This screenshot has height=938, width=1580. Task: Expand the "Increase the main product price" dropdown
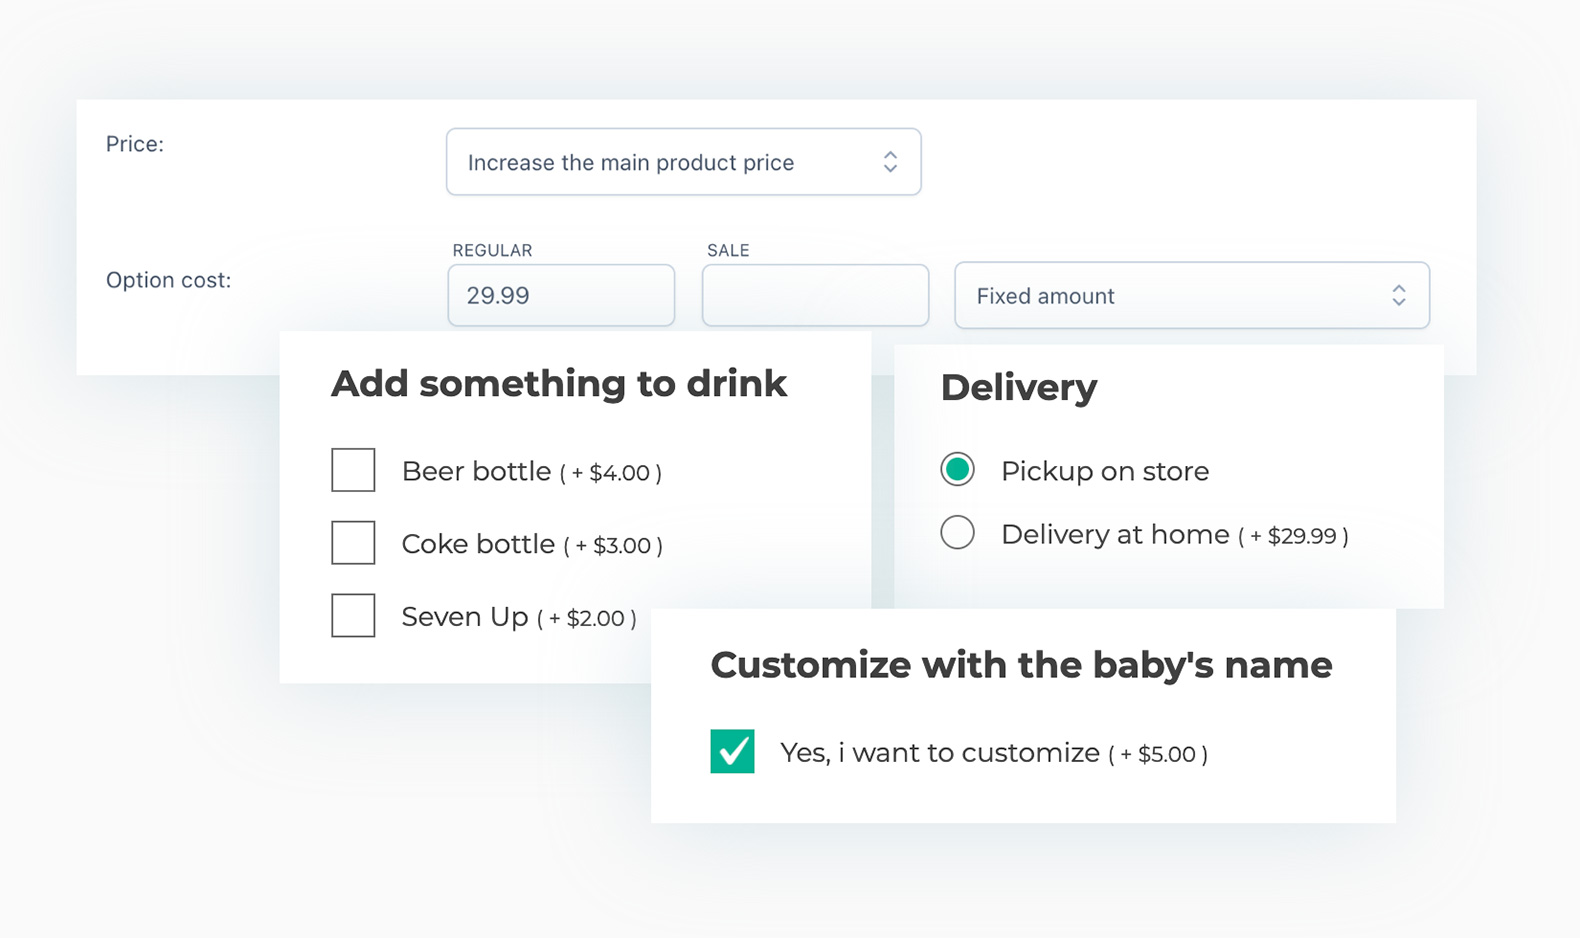click(x=683, y=161)
